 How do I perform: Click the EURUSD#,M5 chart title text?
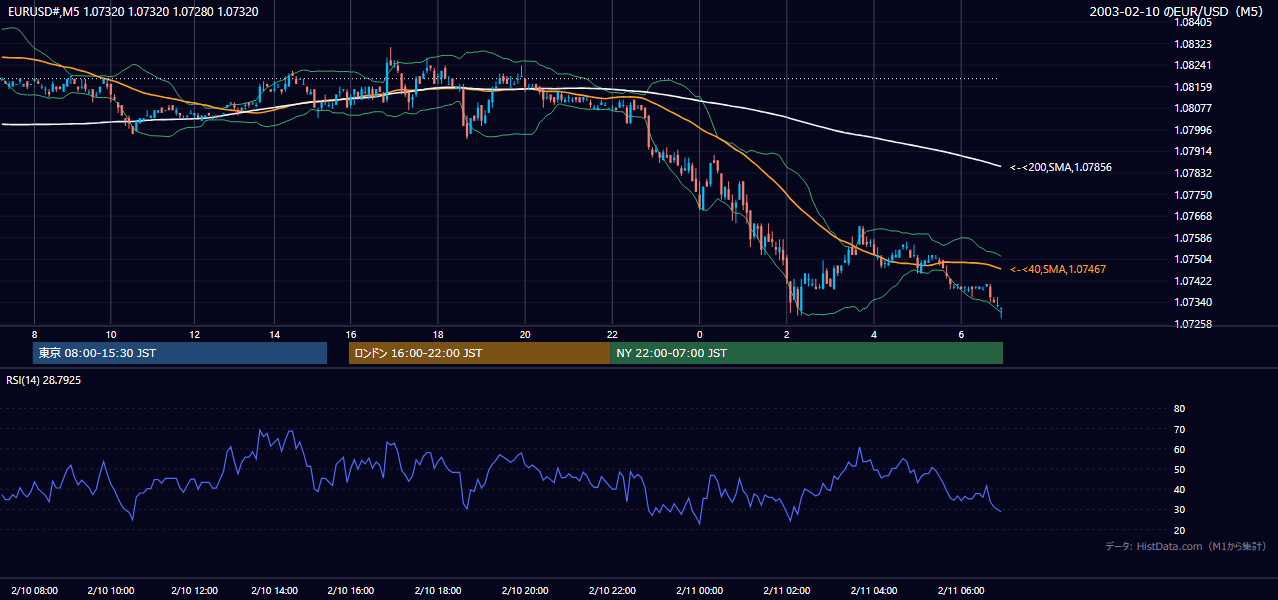[132, 11]
